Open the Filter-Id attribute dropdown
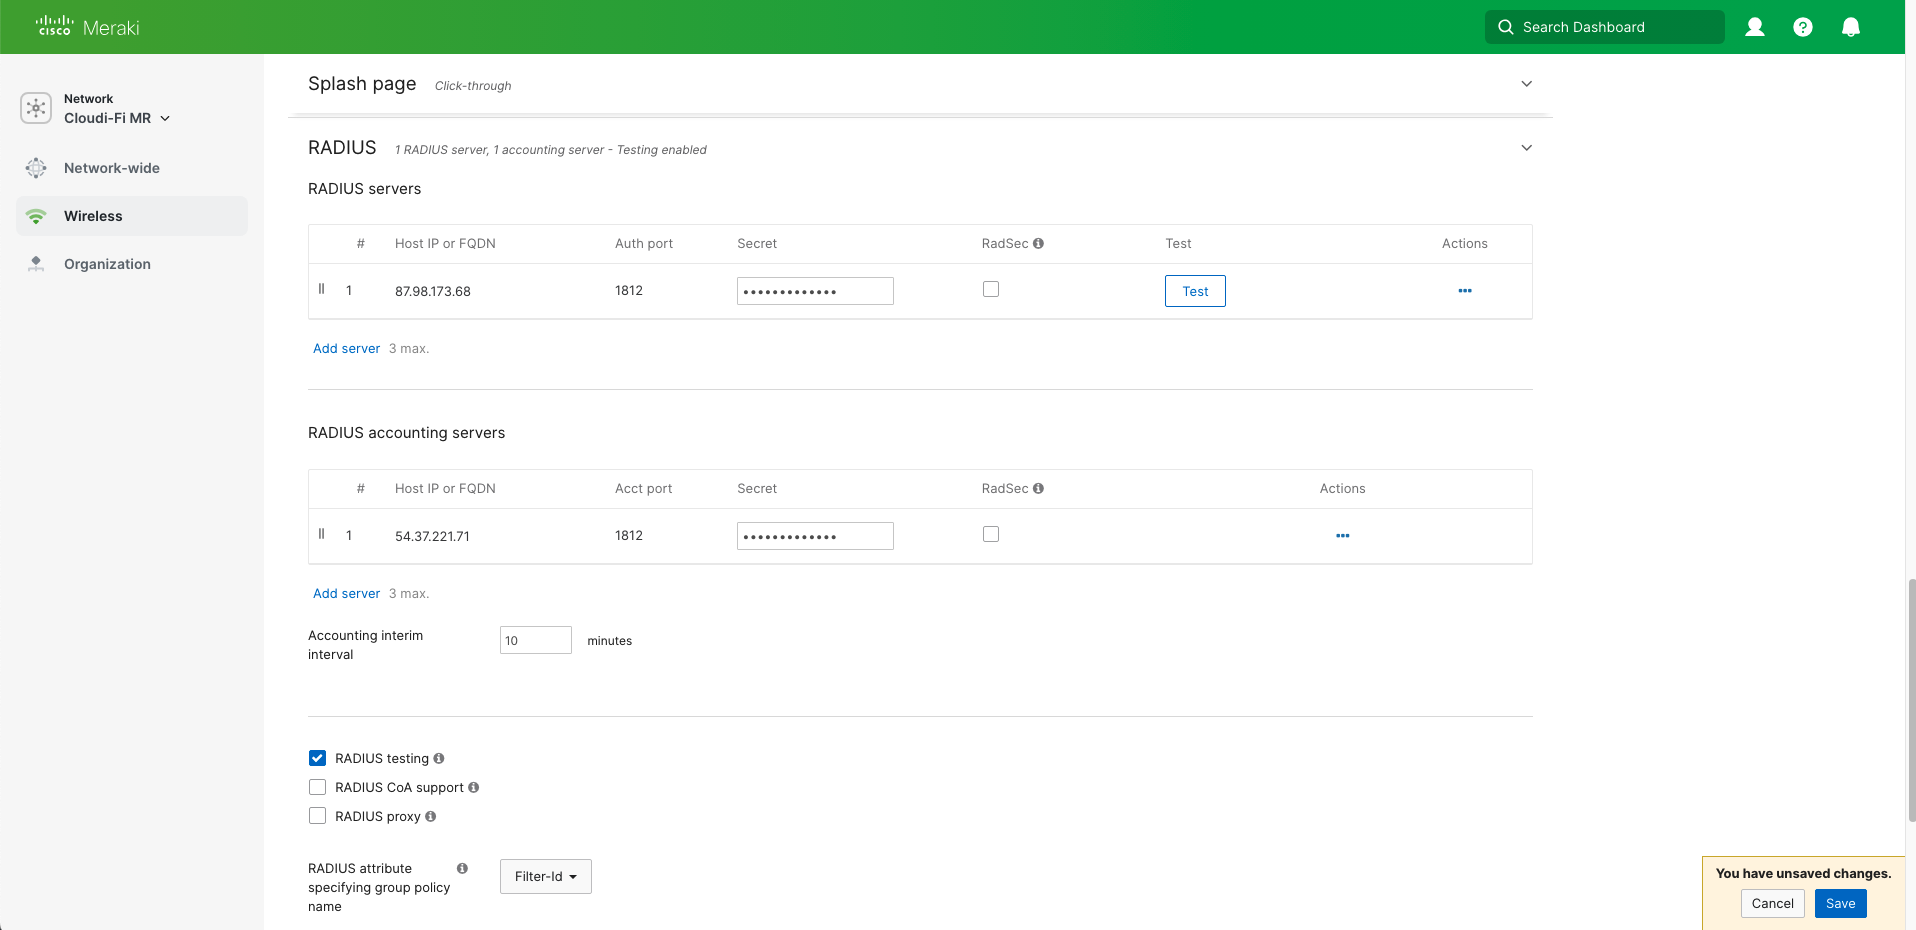Image resolution: width=1916 pixels, height=930 pixels. point(545,876)
